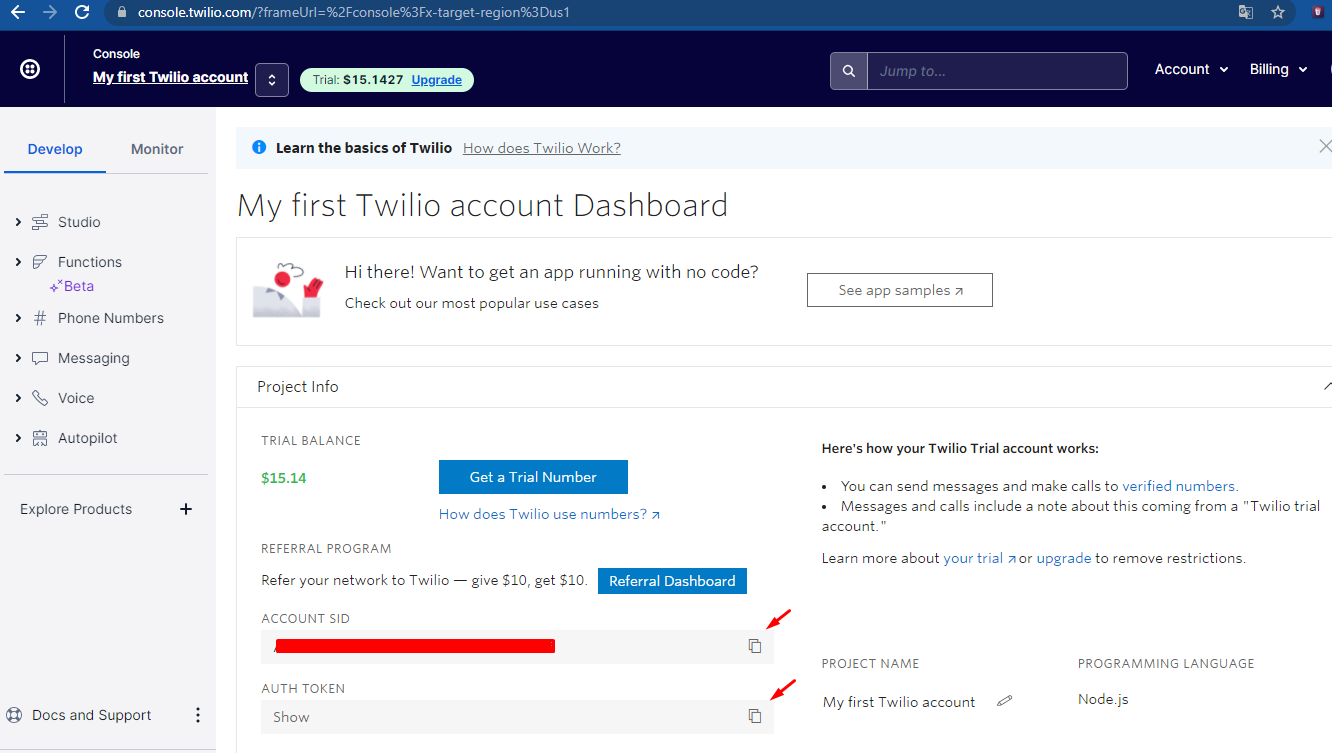Open Docs and Support three-dot menu
This screenshot has width=1332, height=753.
pos(198,715)
